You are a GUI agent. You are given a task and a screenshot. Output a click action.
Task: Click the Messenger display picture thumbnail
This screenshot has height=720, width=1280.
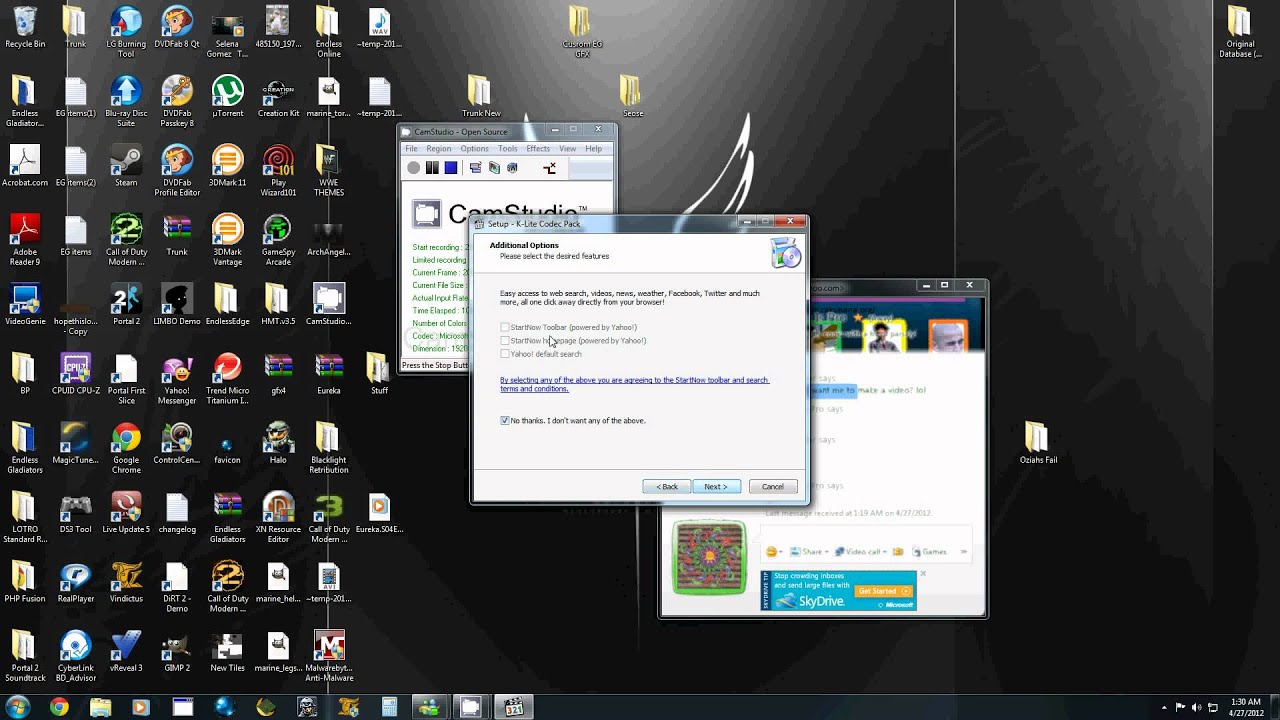coord(709,557)
